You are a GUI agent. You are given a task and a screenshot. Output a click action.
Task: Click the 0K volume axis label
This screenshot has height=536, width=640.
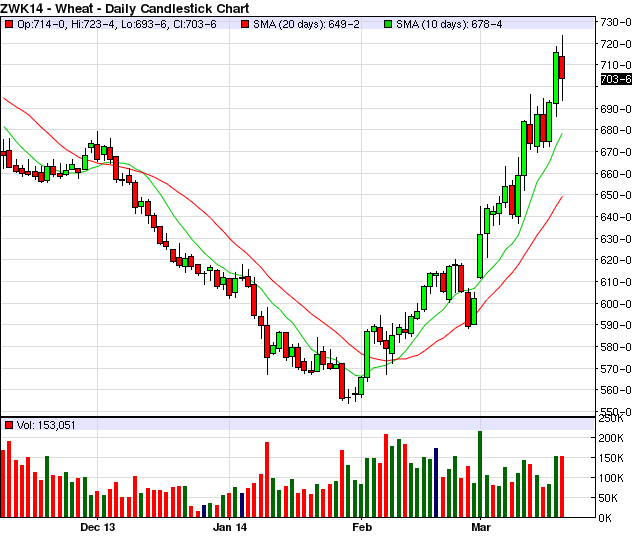pos(605,518)
